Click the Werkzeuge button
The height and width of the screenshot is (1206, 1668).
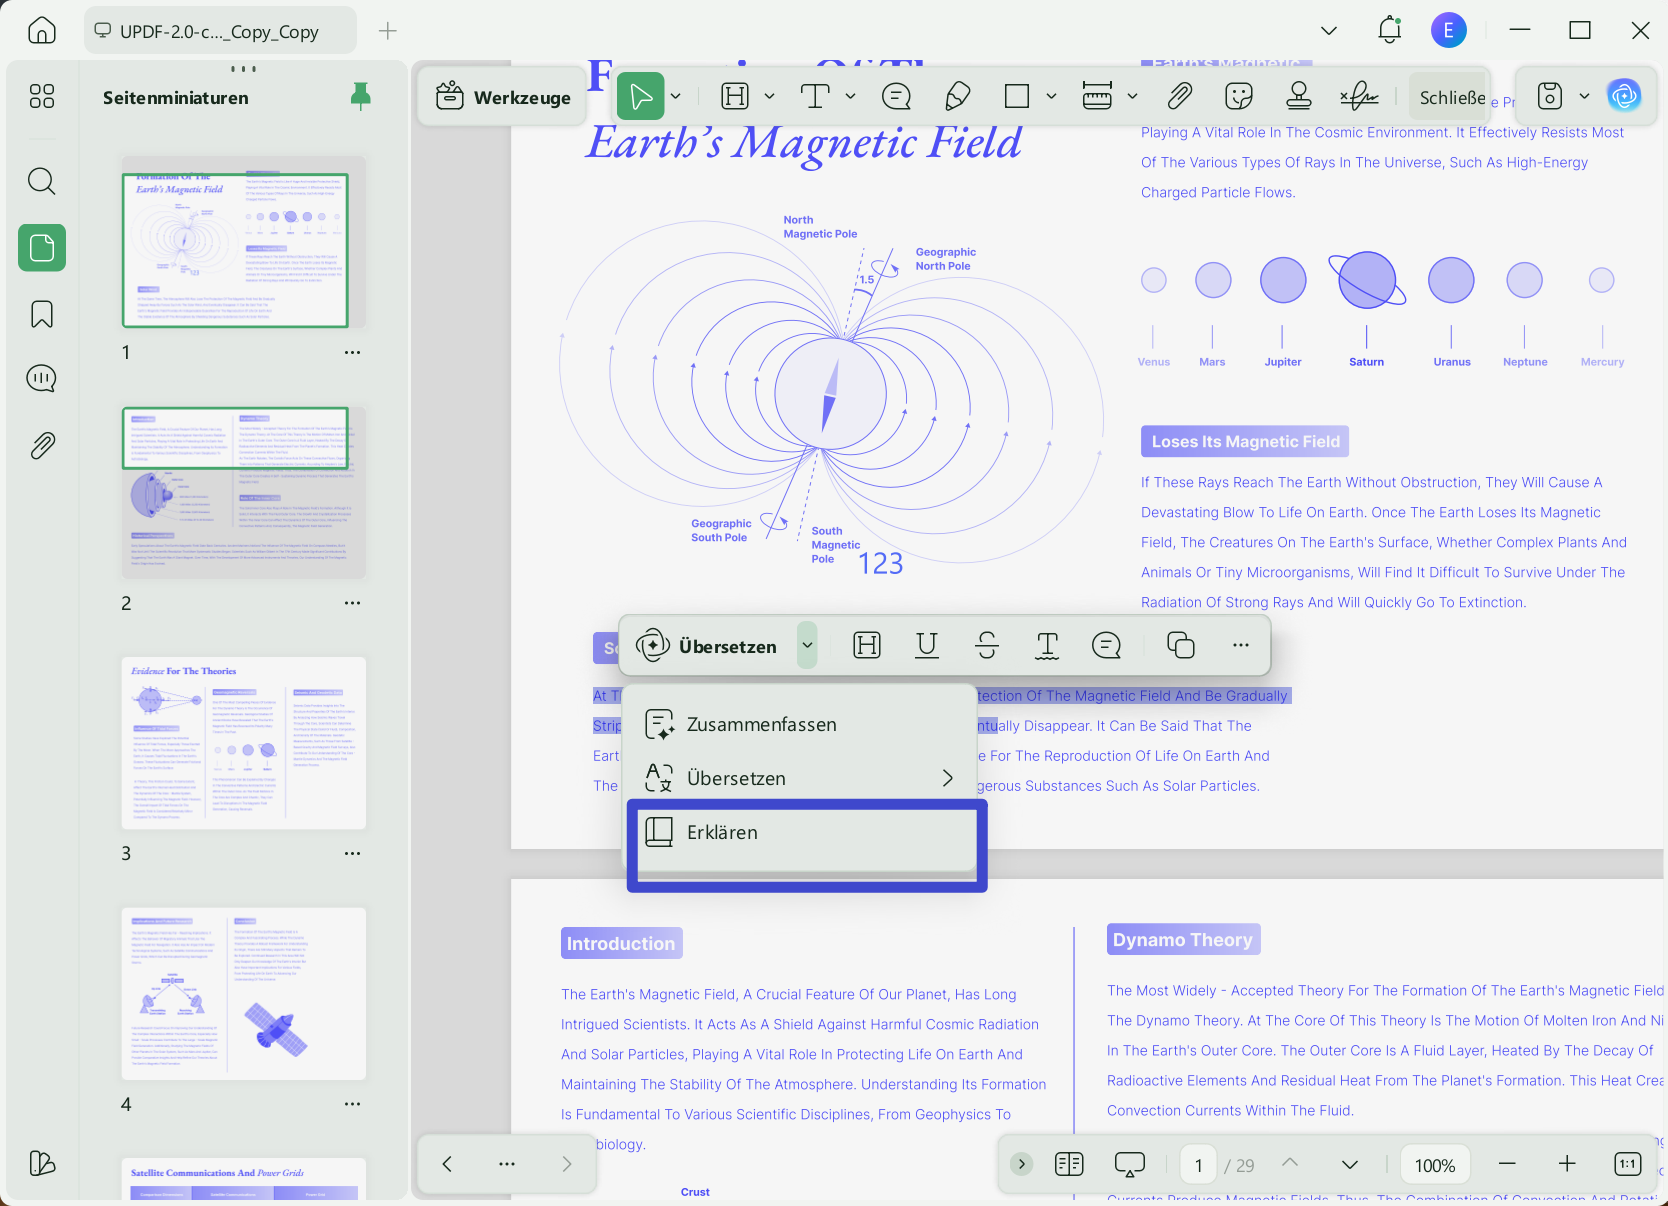[503, 97]
